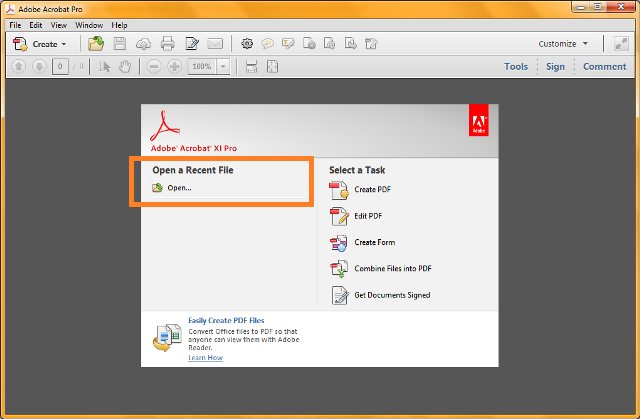This screenshot has height=419, width=640.
Task: Click the page-with-X icon in toolbar
Action: click(x=309, y=43)
